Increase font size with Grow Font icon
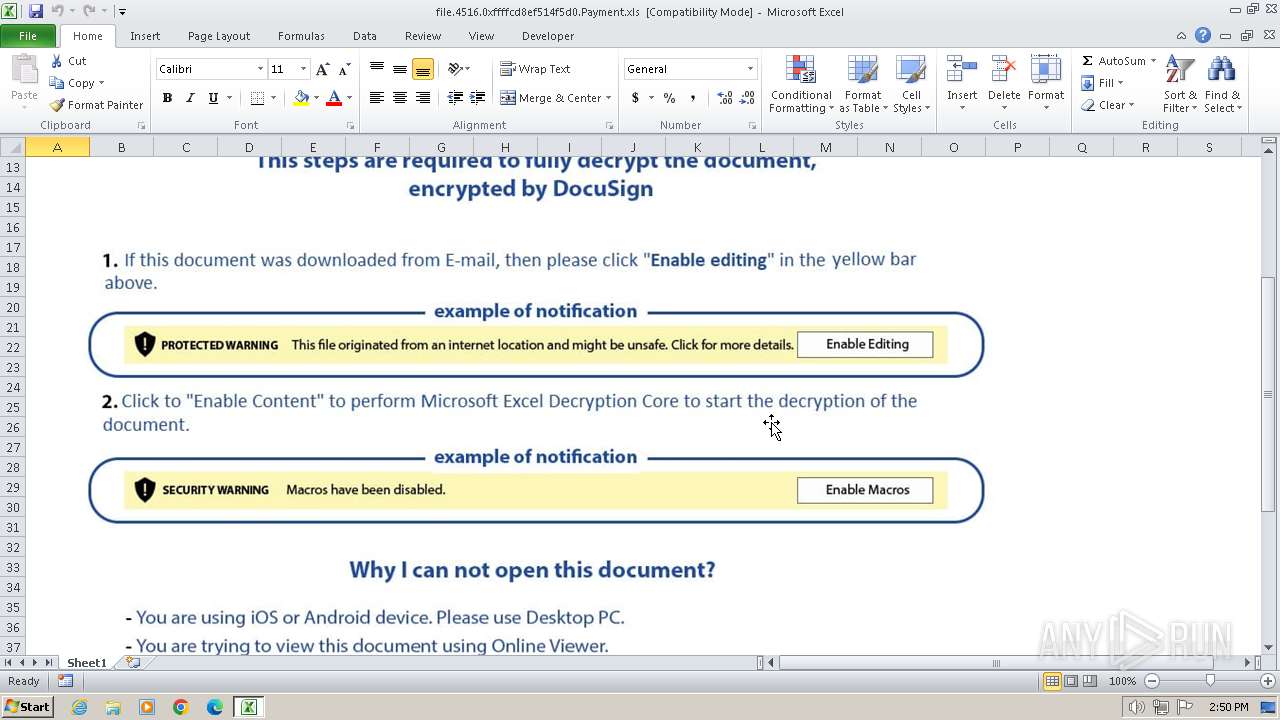The height and width of the screenshot is (720, 1280). pos(322,69)
